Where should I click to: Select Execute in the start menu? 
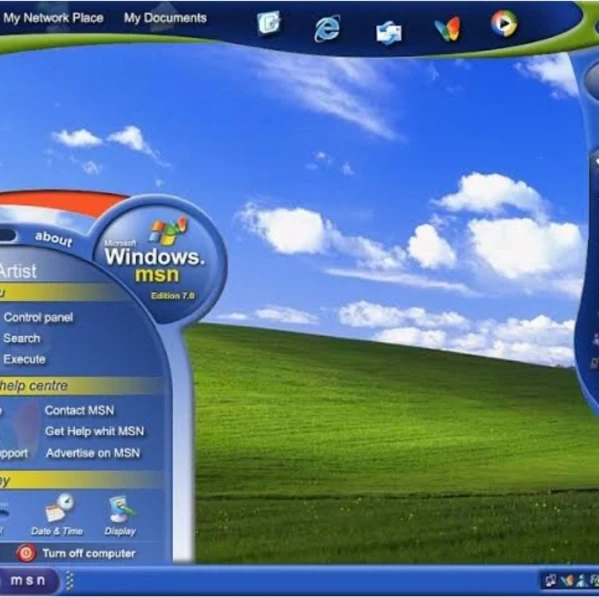coord(24,359)
